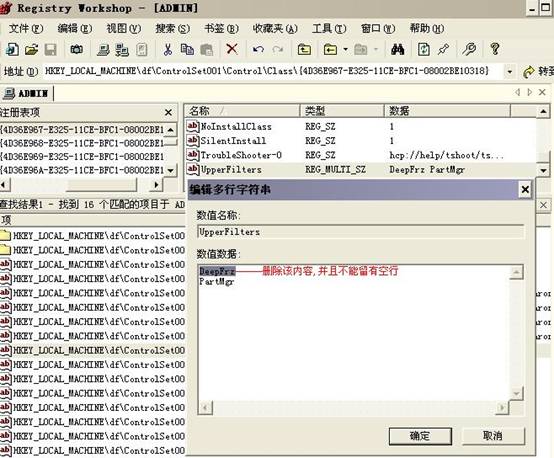Click registry tree scroll right arrow
554x458 pixels.
[x=157, y=184]
